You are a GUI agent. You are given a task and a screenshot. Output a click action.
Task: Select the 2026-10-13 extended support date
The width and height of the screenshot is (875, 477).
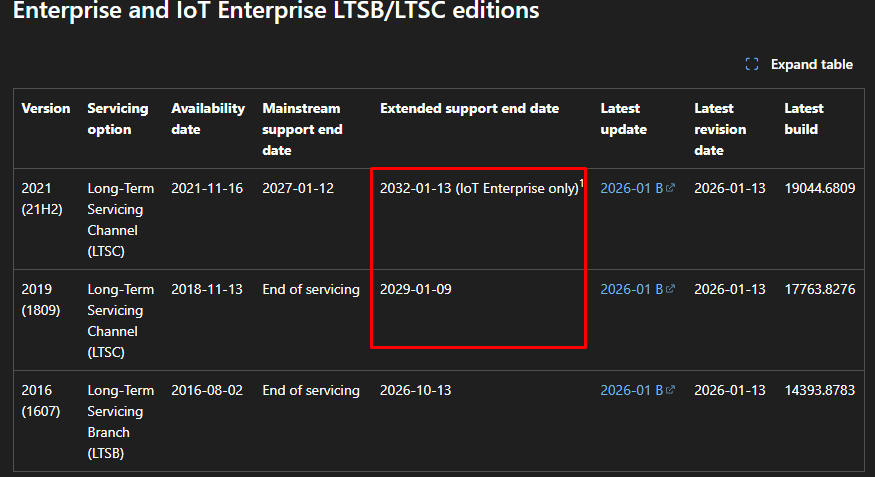(x=416, y=391)
